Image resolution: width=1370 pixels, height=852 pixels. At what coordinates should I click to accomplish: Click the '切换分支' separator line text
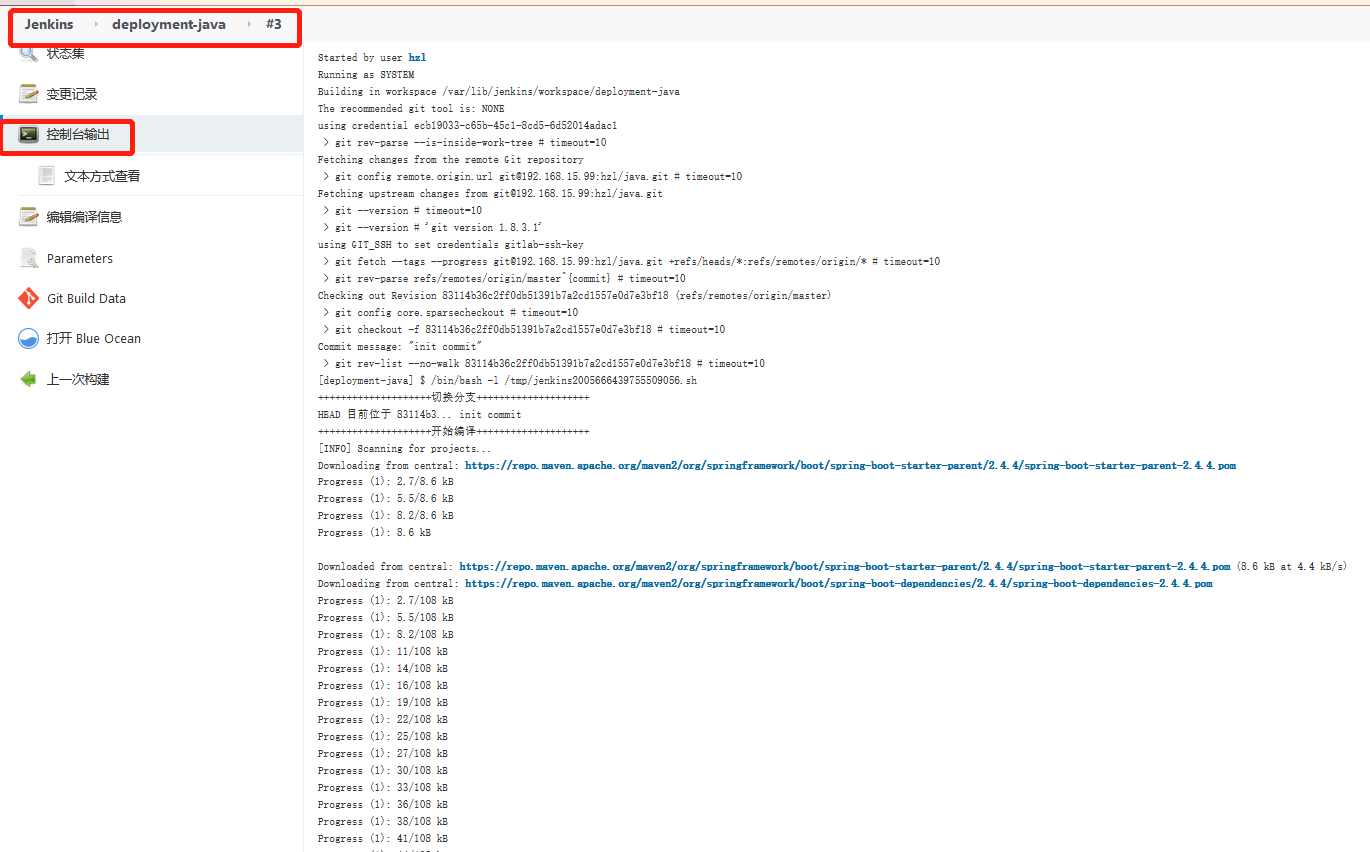(454, 398)
